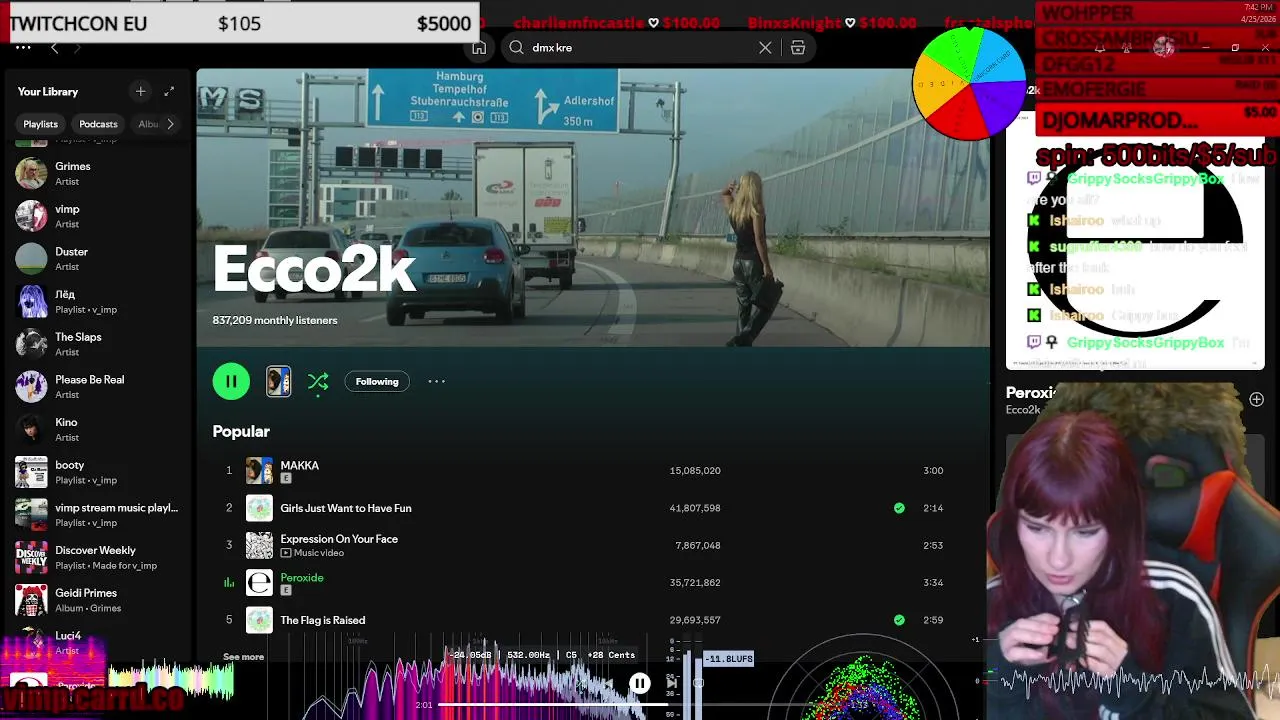Open vimp artist in library
This screenshot has width=1280, height=720.
click(96, 216)
